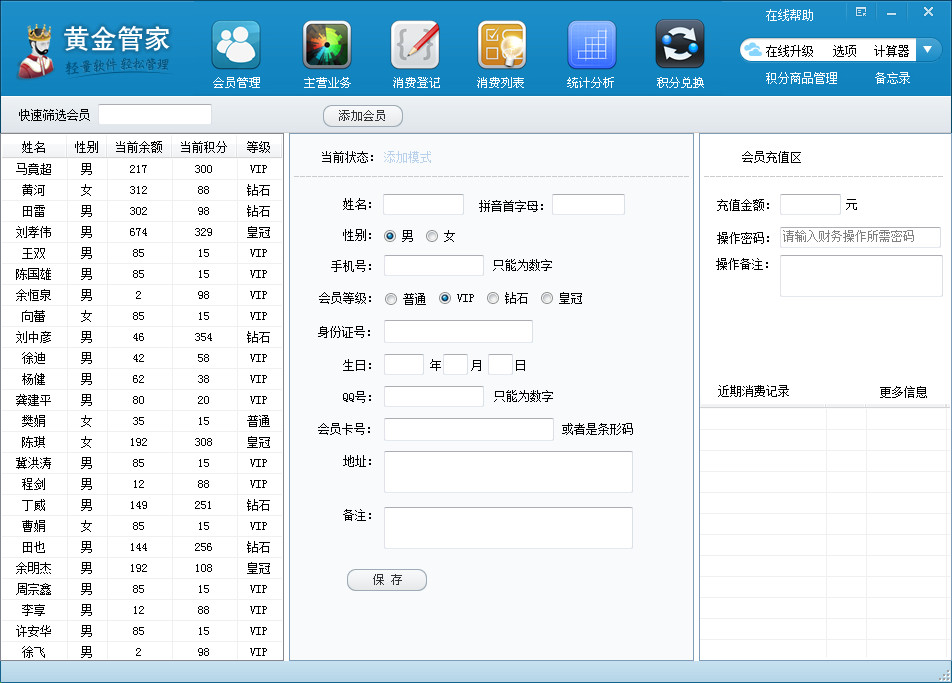Choose 皇冠 member level
The width and height of the screenshot is (952, 683).
pyautogui.click(x=547, y=298)
